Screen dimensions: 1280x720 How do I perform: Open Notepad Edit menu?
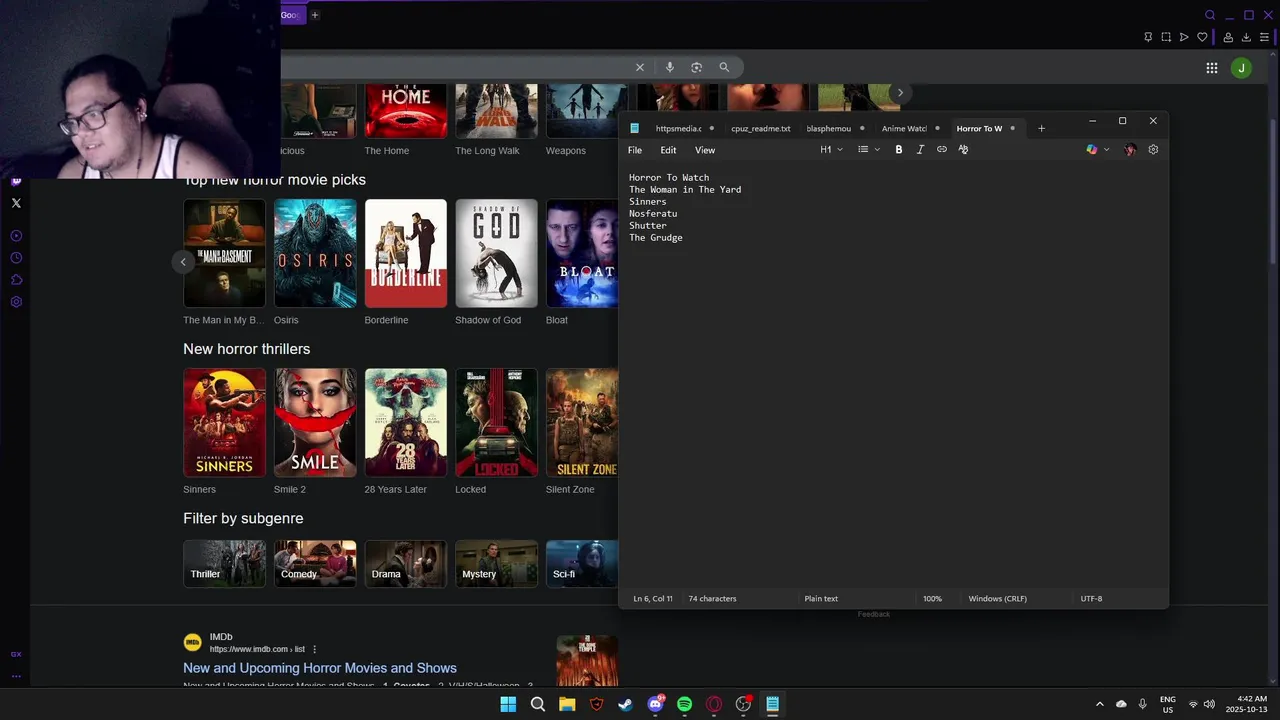(x=668, y=150)
